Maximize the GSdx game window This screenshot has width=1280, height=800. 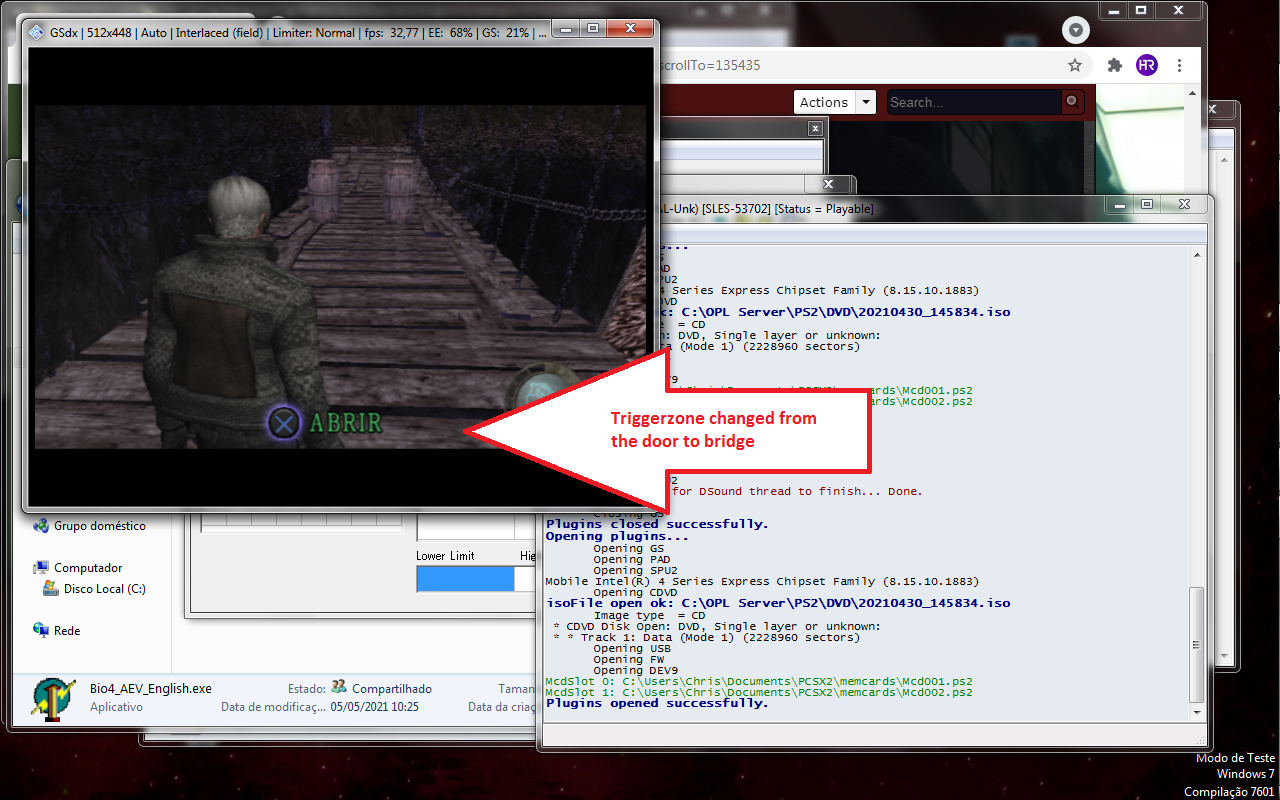(x=593, y=30)
